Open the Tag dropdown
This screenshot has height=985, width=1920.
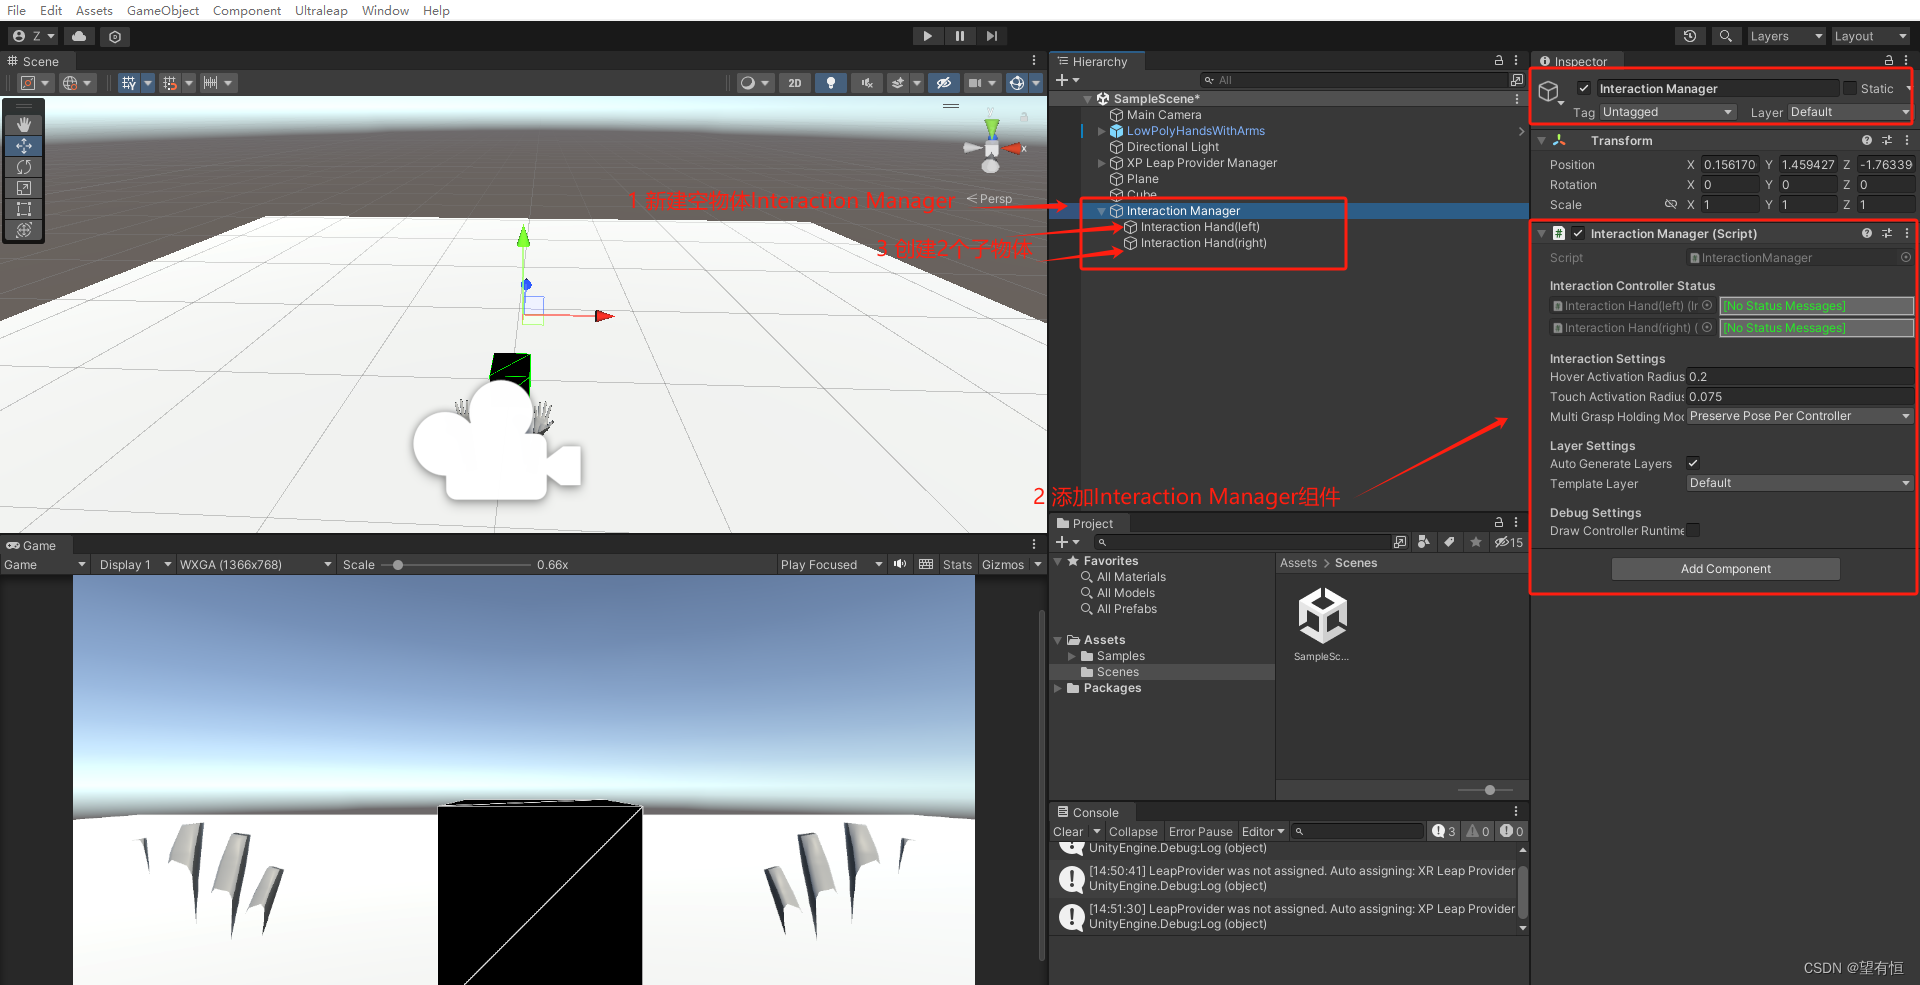click(1668, 112)
